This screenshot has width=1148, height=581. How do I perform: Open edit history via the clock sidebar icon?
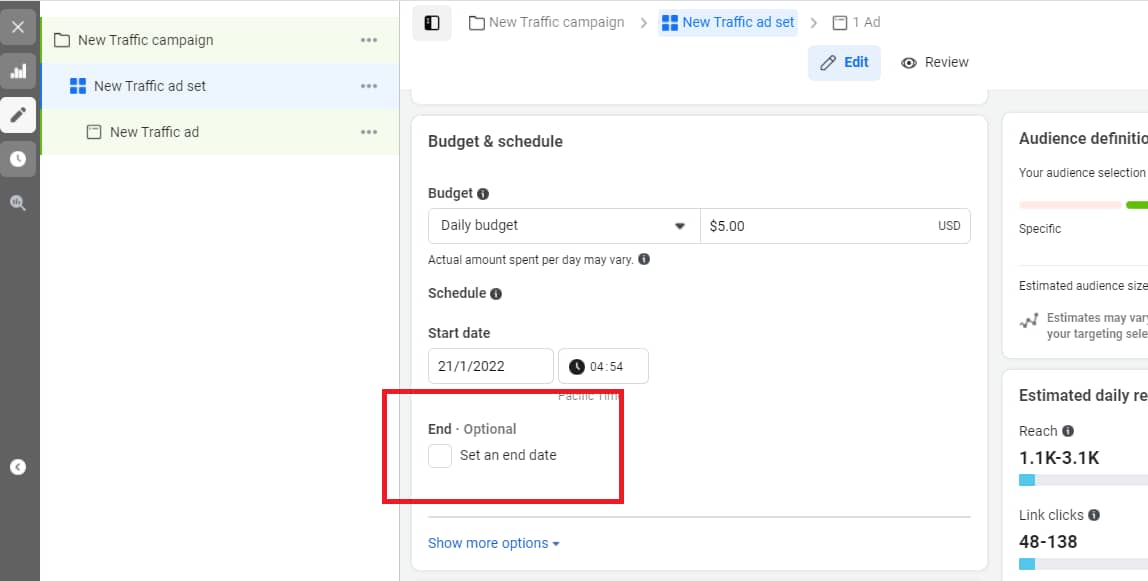click(17, 158)
